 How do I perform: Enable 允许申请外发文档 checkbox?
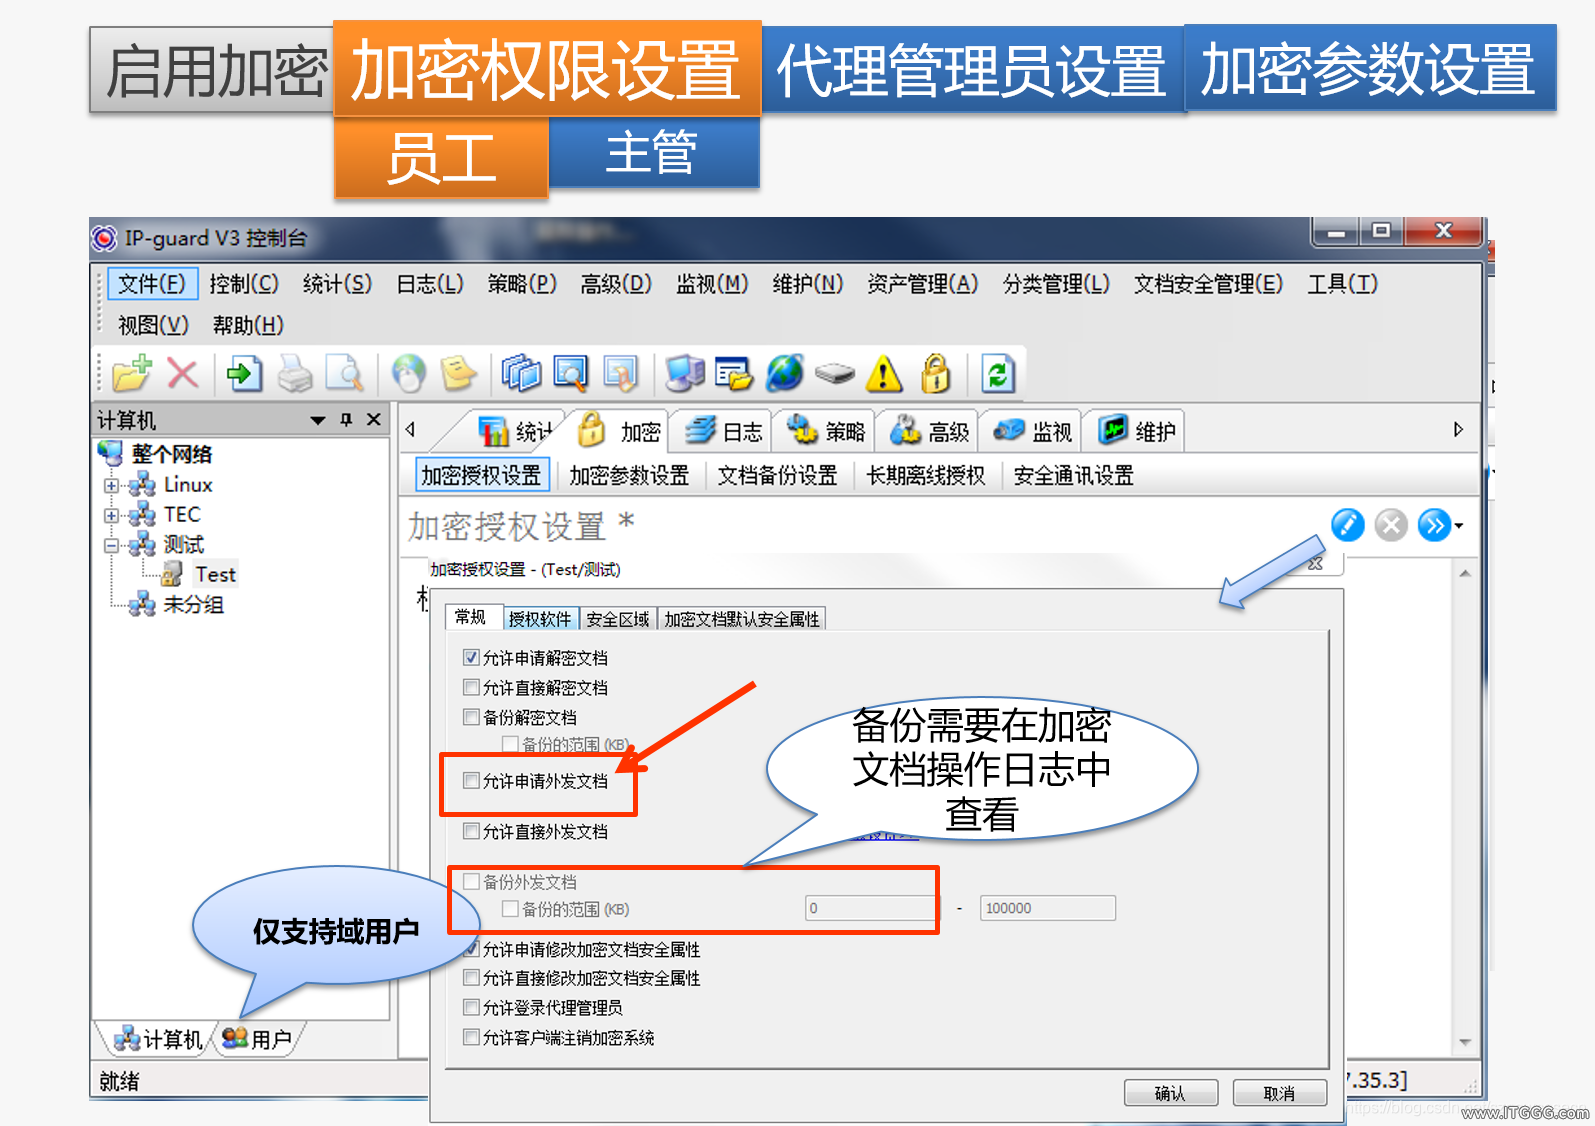coord(471,781)
